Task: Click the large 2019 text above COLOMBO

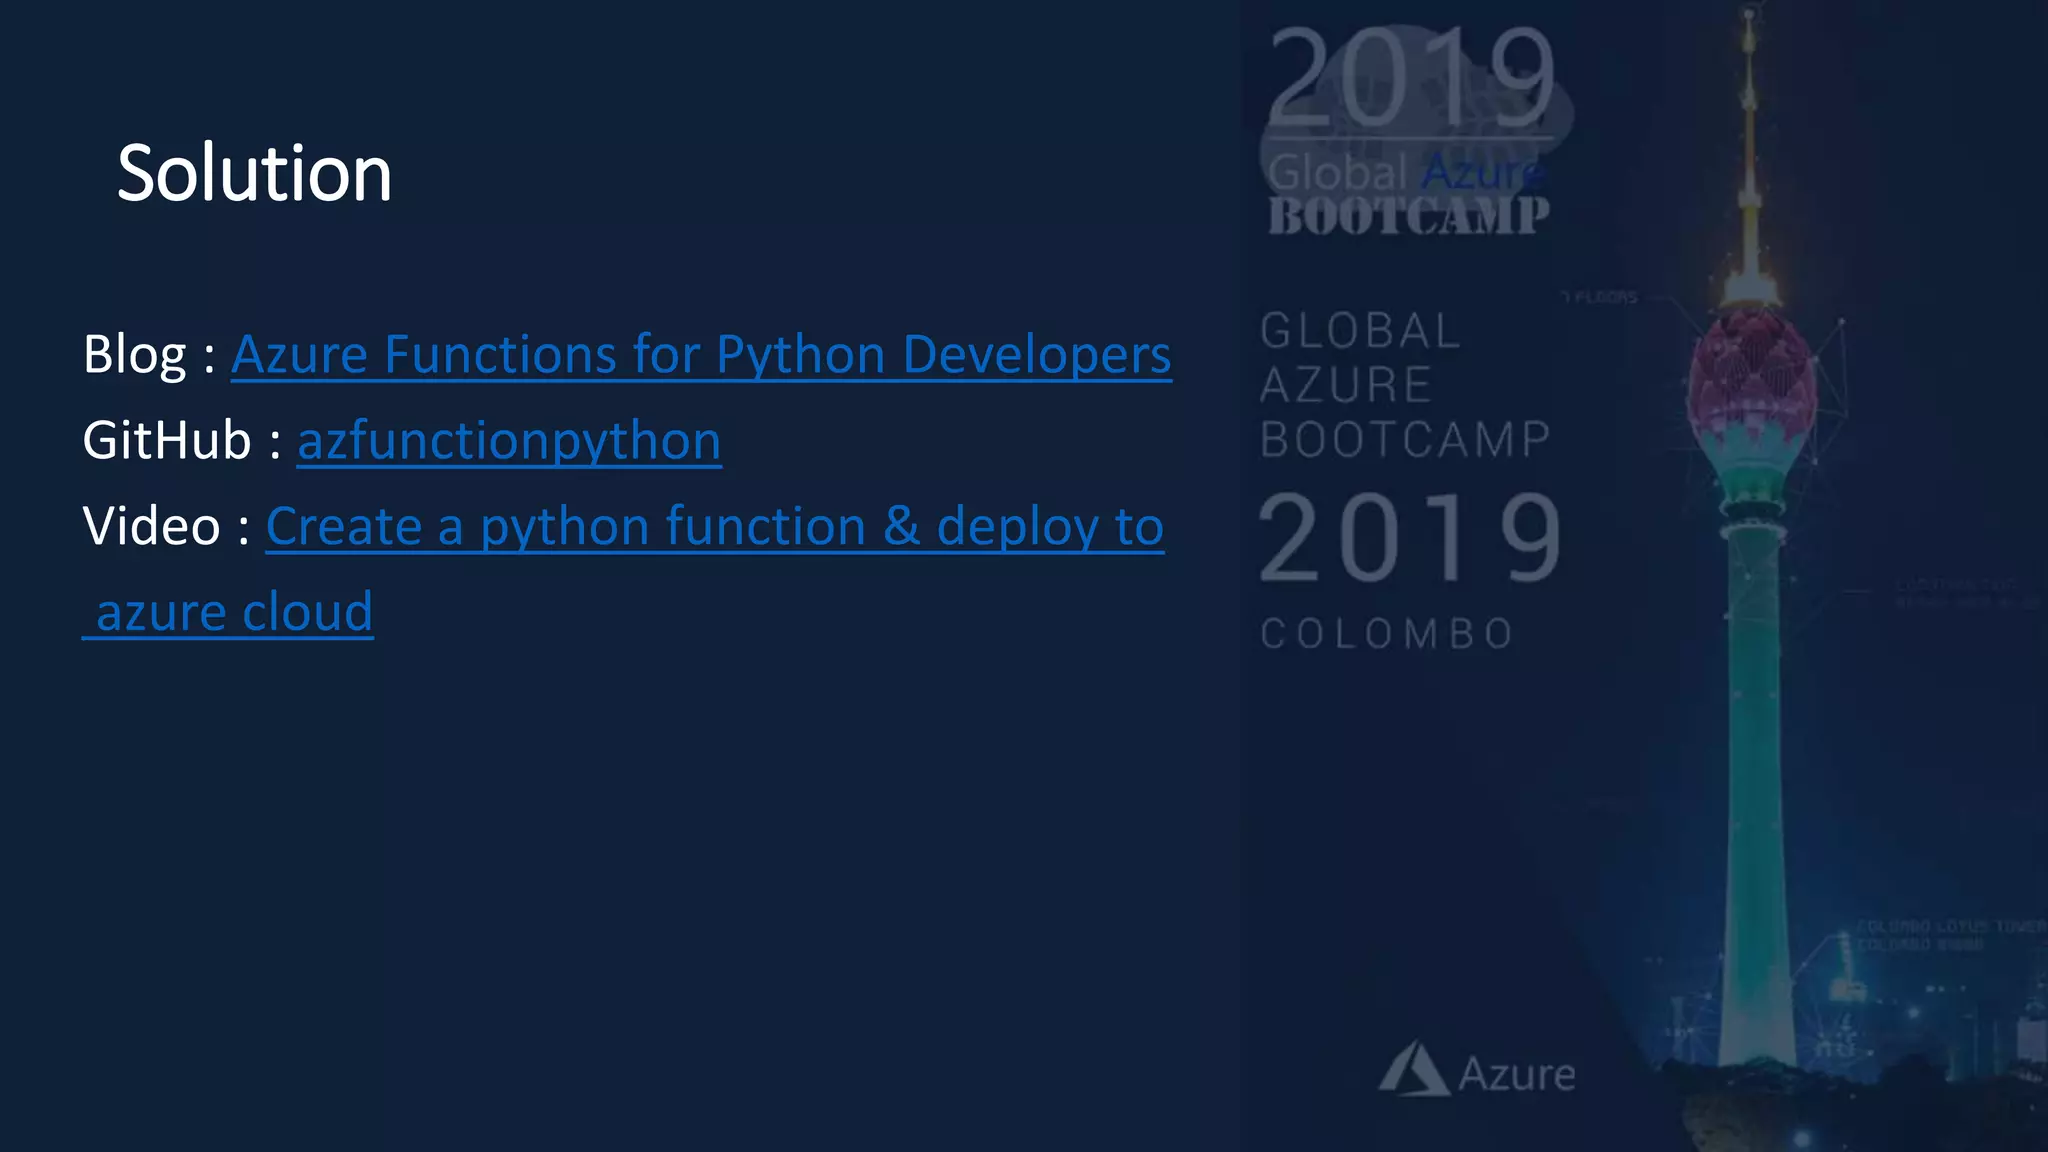Action: coord(1409,538)
